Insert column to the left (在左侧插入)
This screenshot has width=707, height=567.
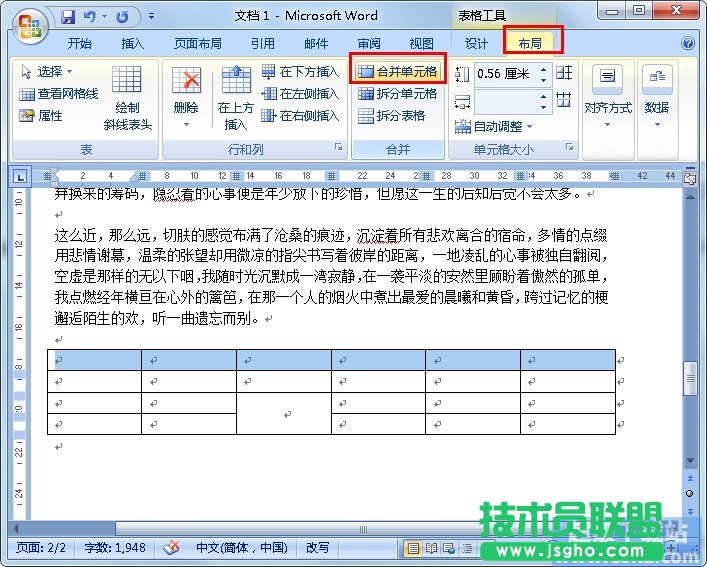pyautogui.click(x=300, y=94)
